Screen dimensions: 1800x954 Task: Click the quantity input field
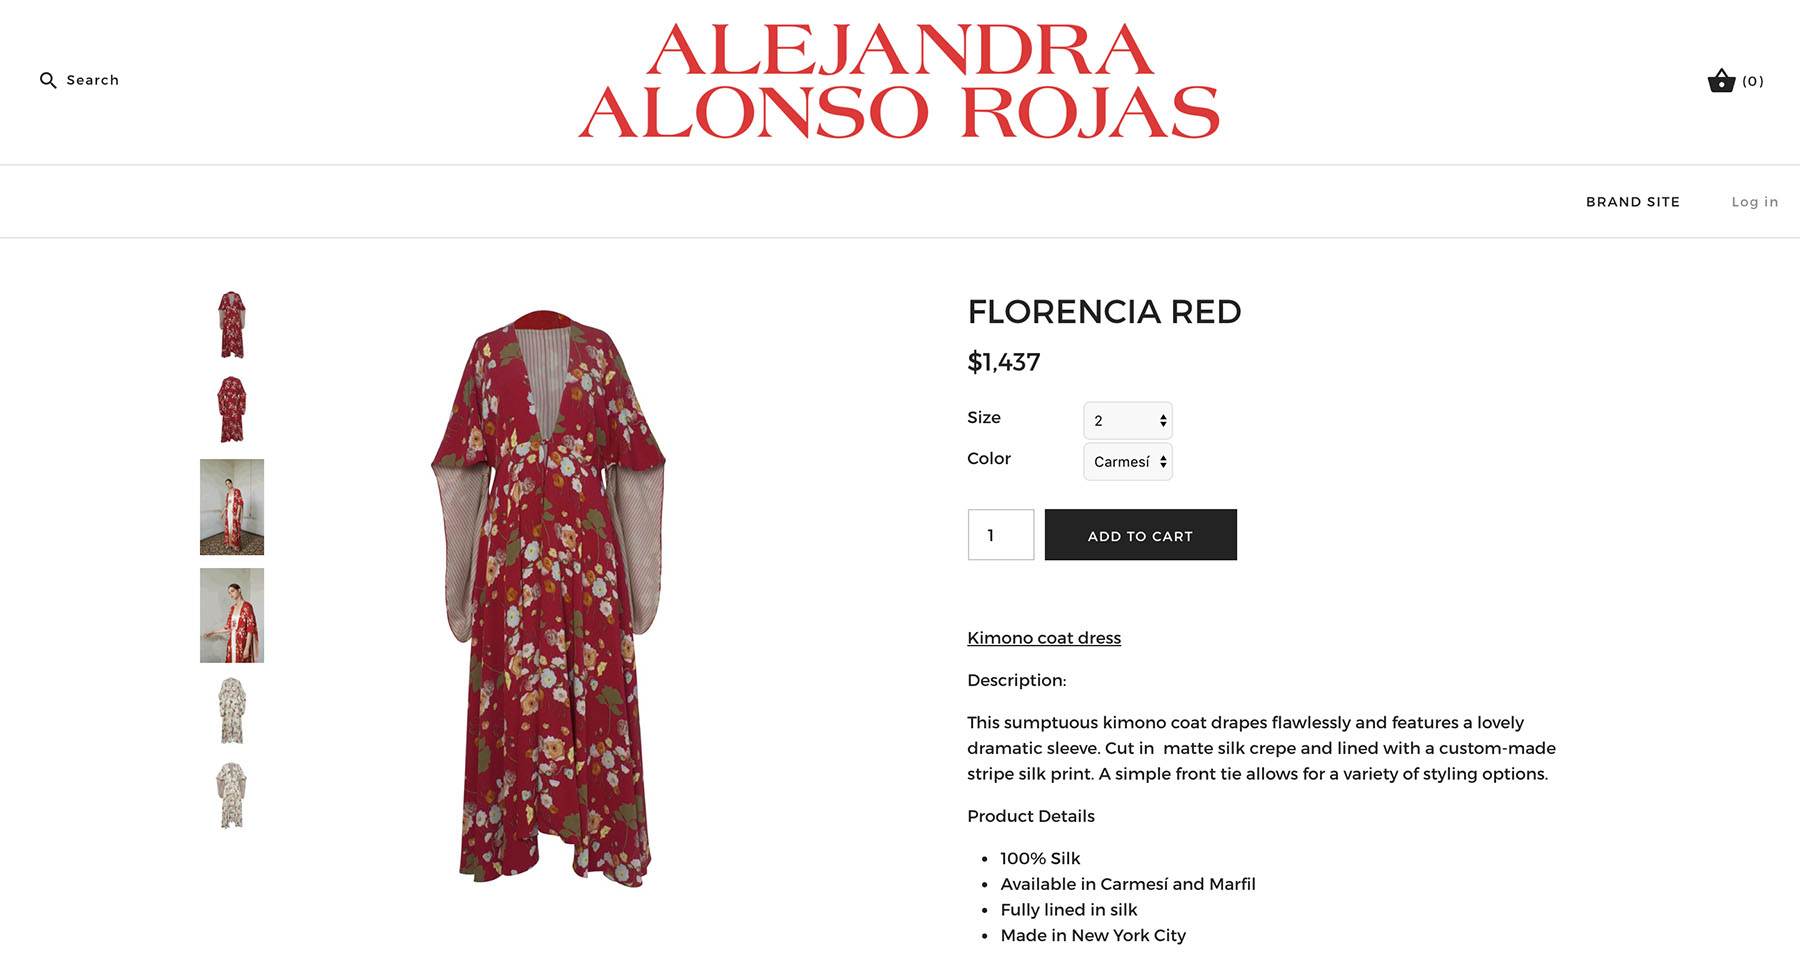pyautogui.click(x=1001, y=535)
